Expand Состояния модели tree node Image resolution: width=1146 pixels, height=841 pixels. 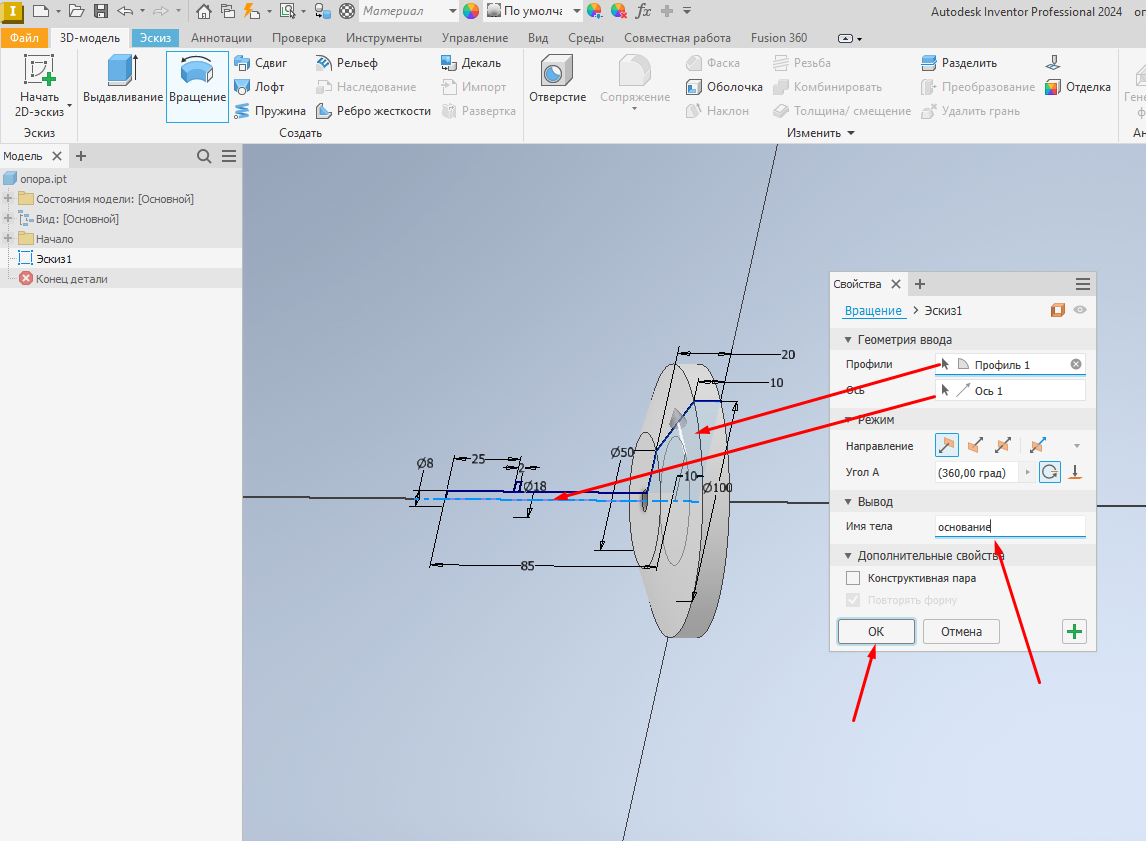(9, 199)
